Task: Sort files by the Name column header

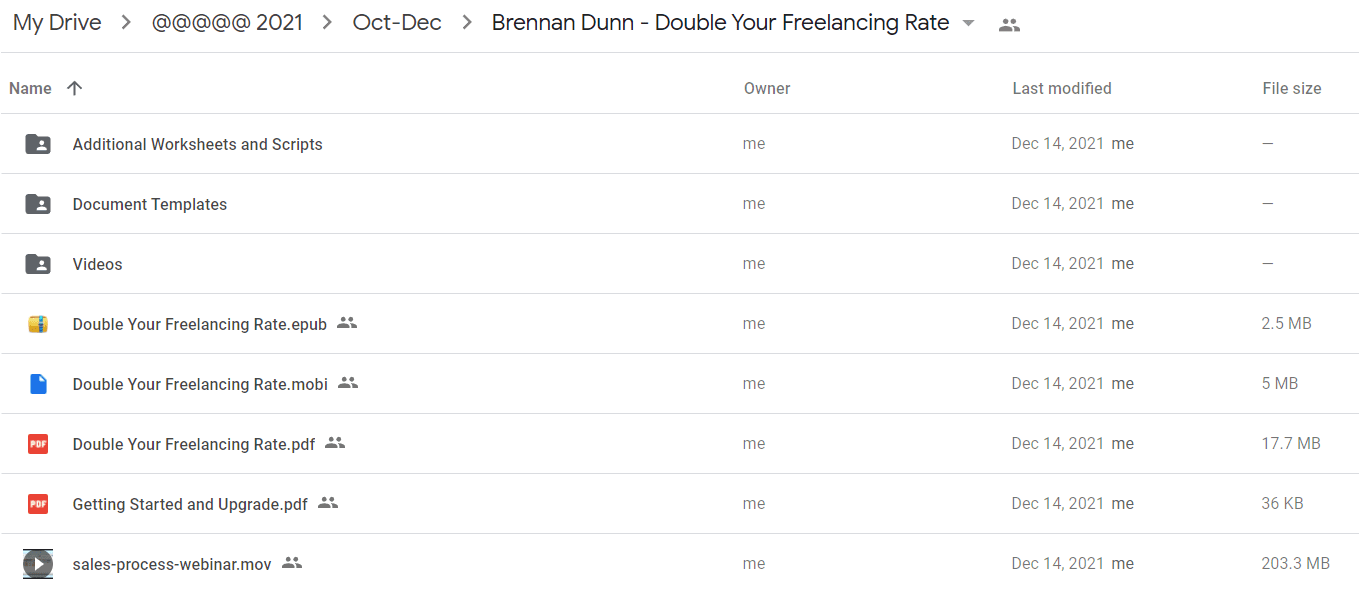Action: (30, 88)
